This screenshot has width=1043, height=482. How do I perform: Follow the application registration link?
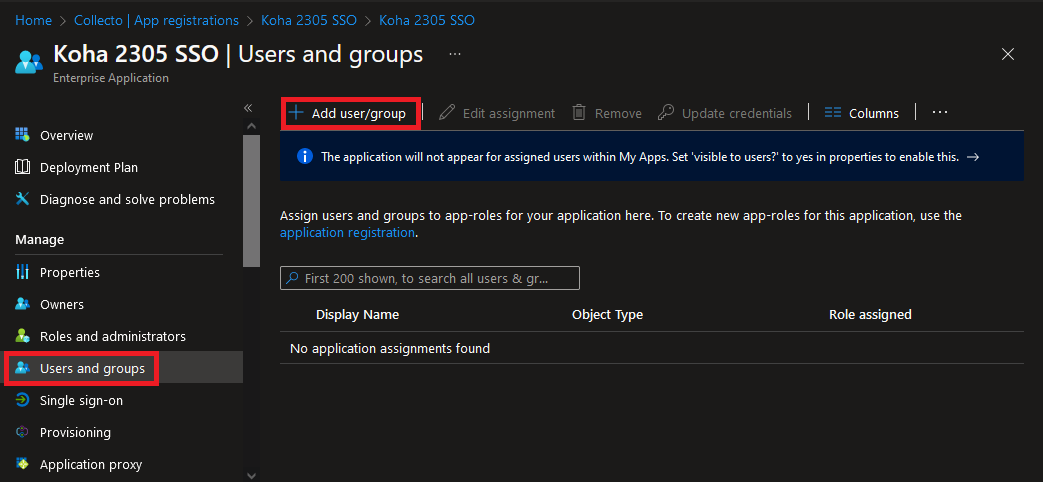click(x=347, y=233)
